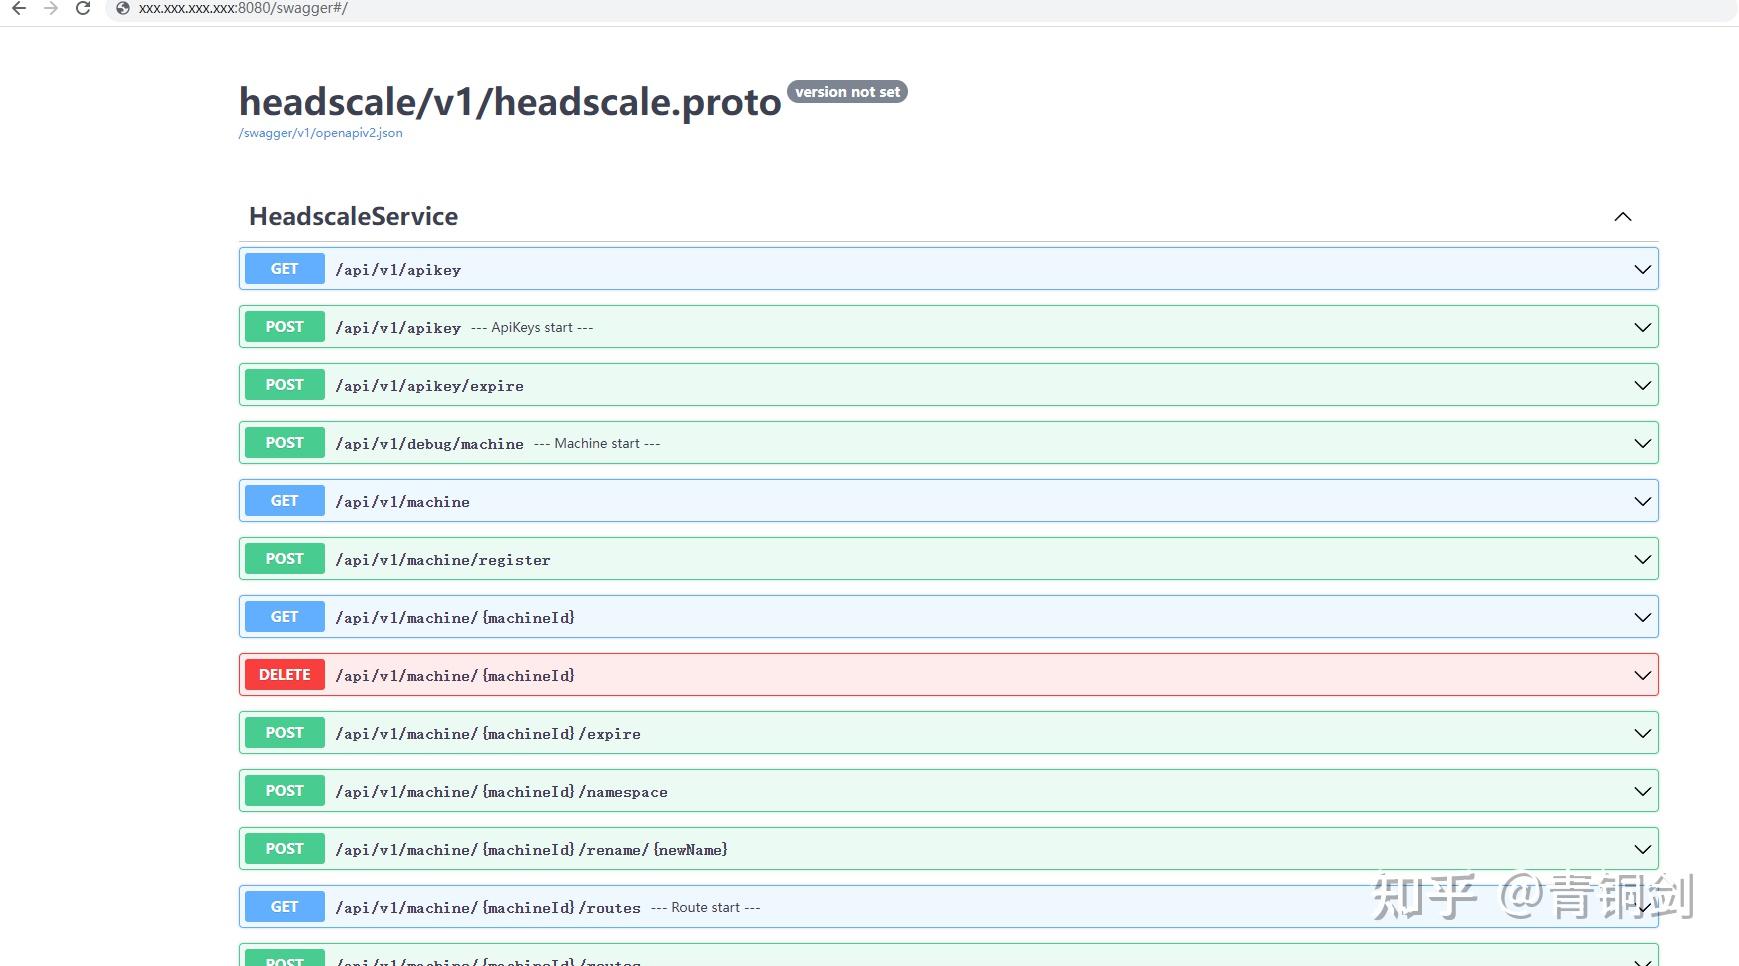Click POST badge for /api/v1/apikey/expire
This screenshot has height=966, width=1739.
pyautogui.click(x=284, y=385)
